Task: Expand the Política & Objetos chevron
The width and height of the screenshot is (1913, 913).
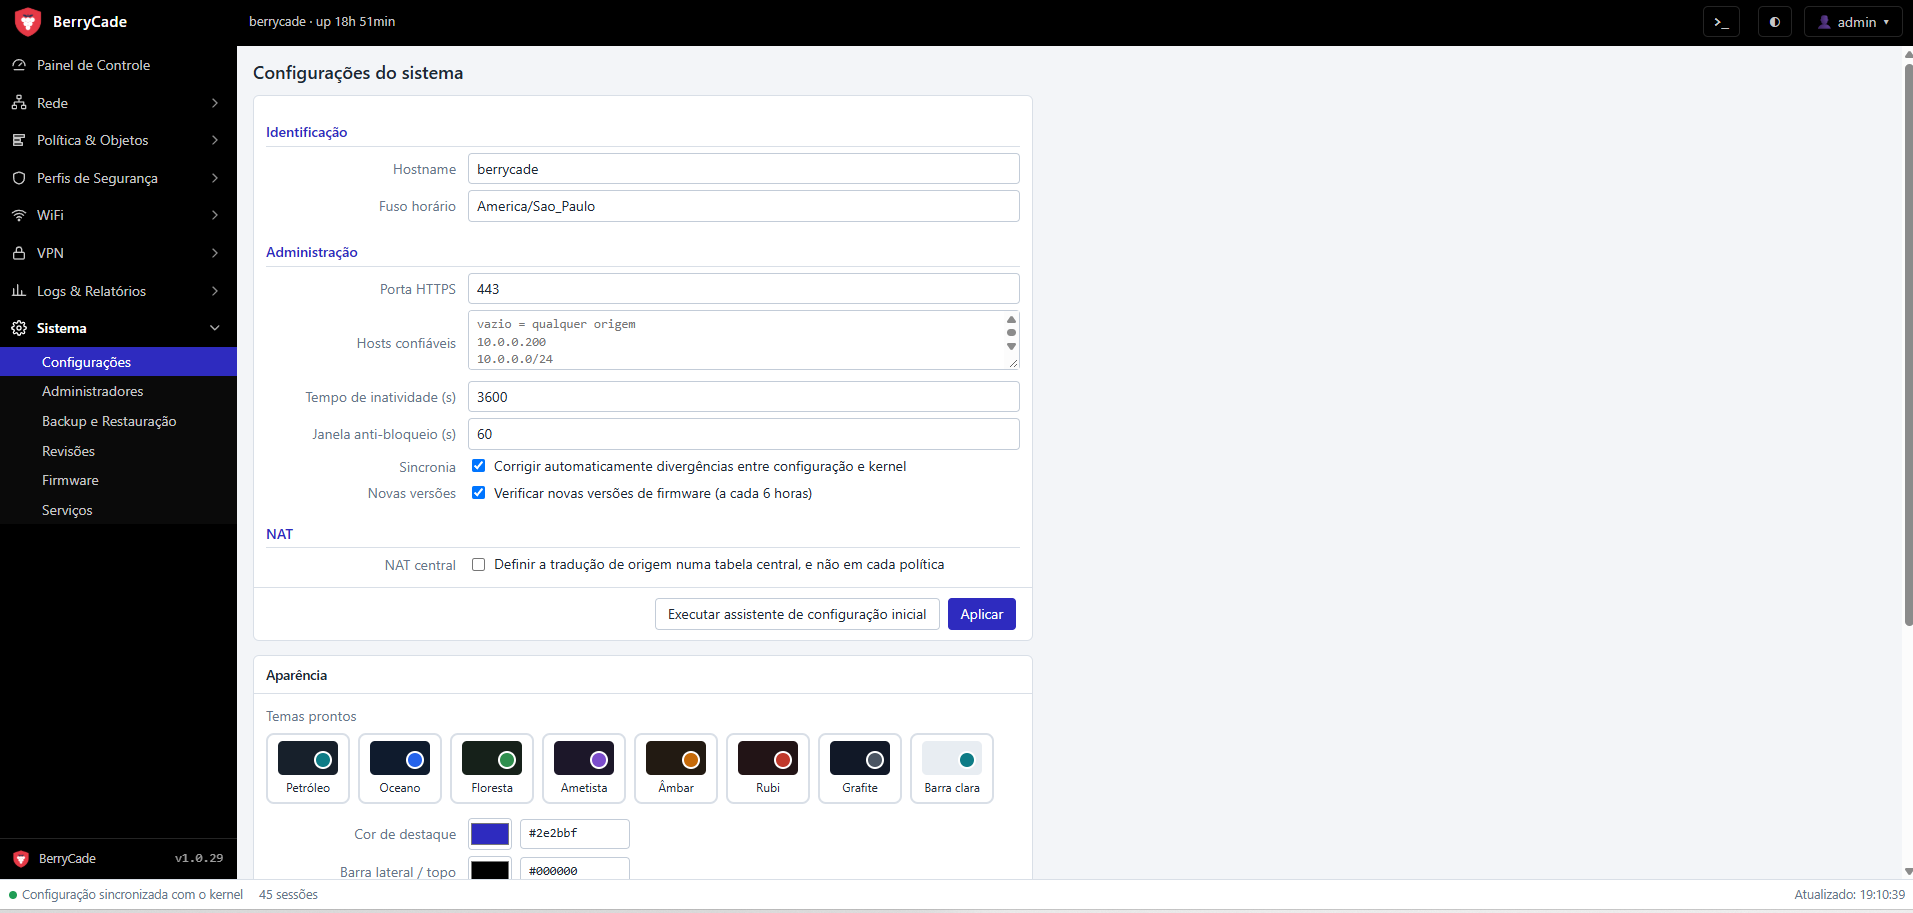Action: (215, 140)
